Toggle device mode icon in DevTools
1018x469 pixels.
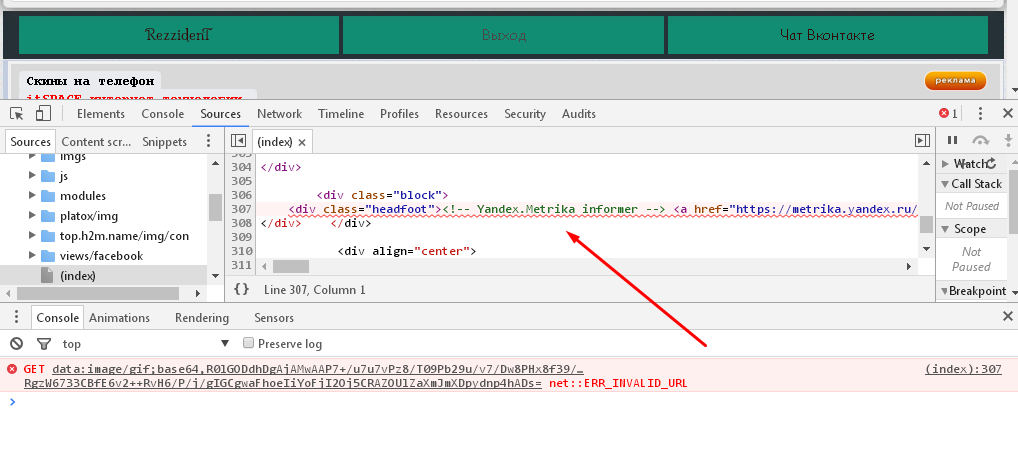click(x=43, y=114)
